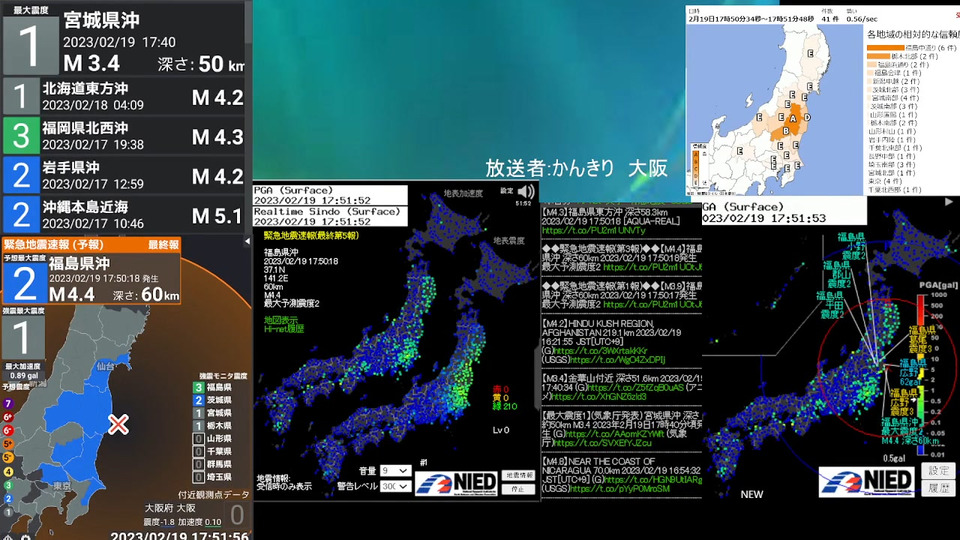Select the 沖縄本島近海 M5.1 earthquake entry
This screenshot has width=960, height=540.
click(x=124, y=215)
